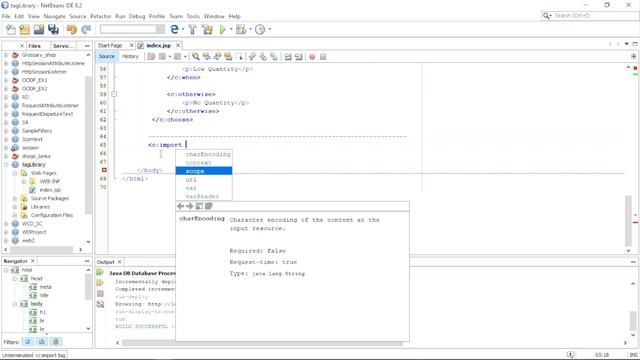Click the New Project toolbar icon
Image resolution: width=640 pixels, height=360 pixels.
[x=24, y=29]
